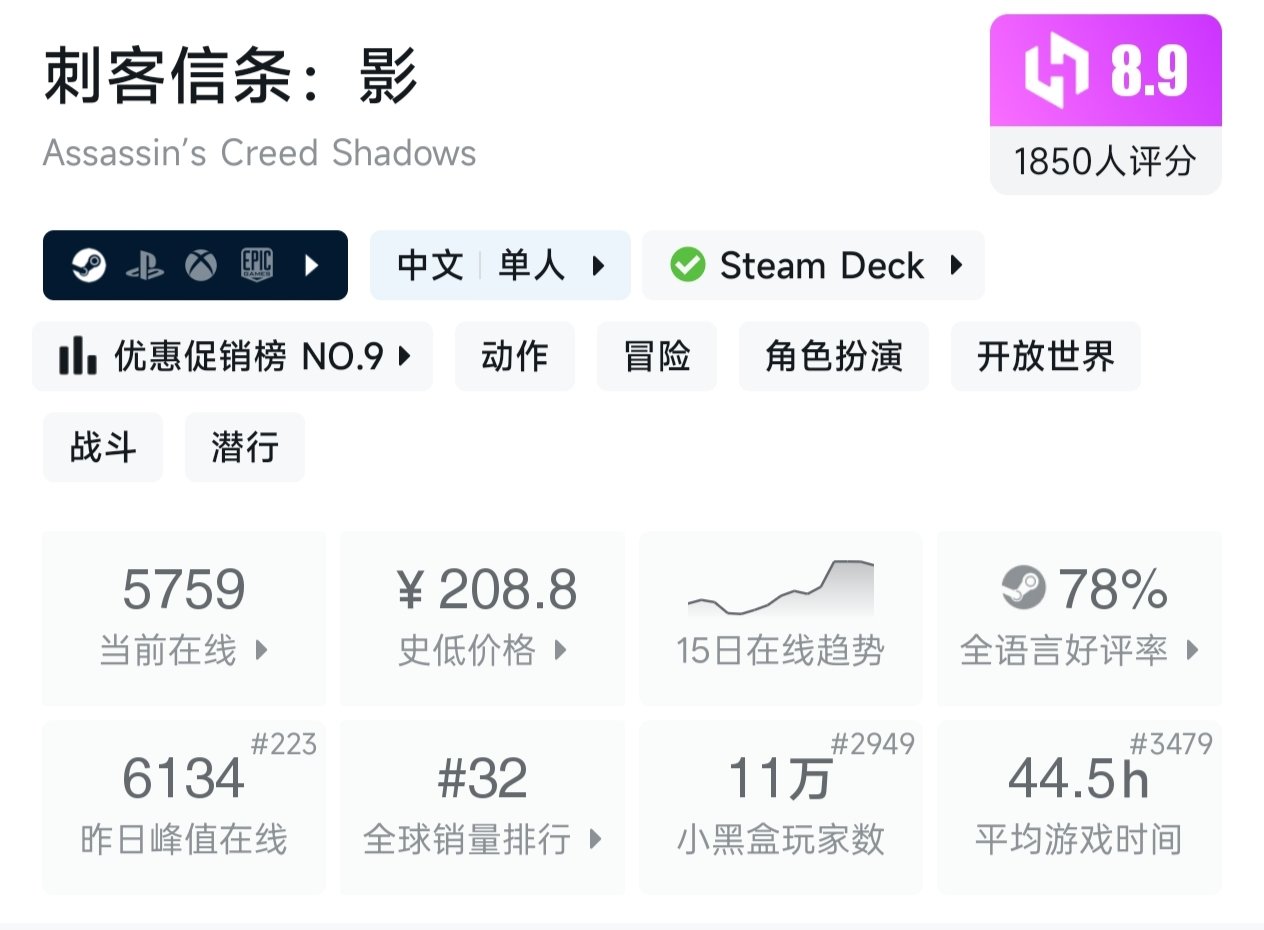This screenshot has height=930, width=1264.
Task: Open the 当前在线 5759 stat card
Action: click(x=184, y=618)
